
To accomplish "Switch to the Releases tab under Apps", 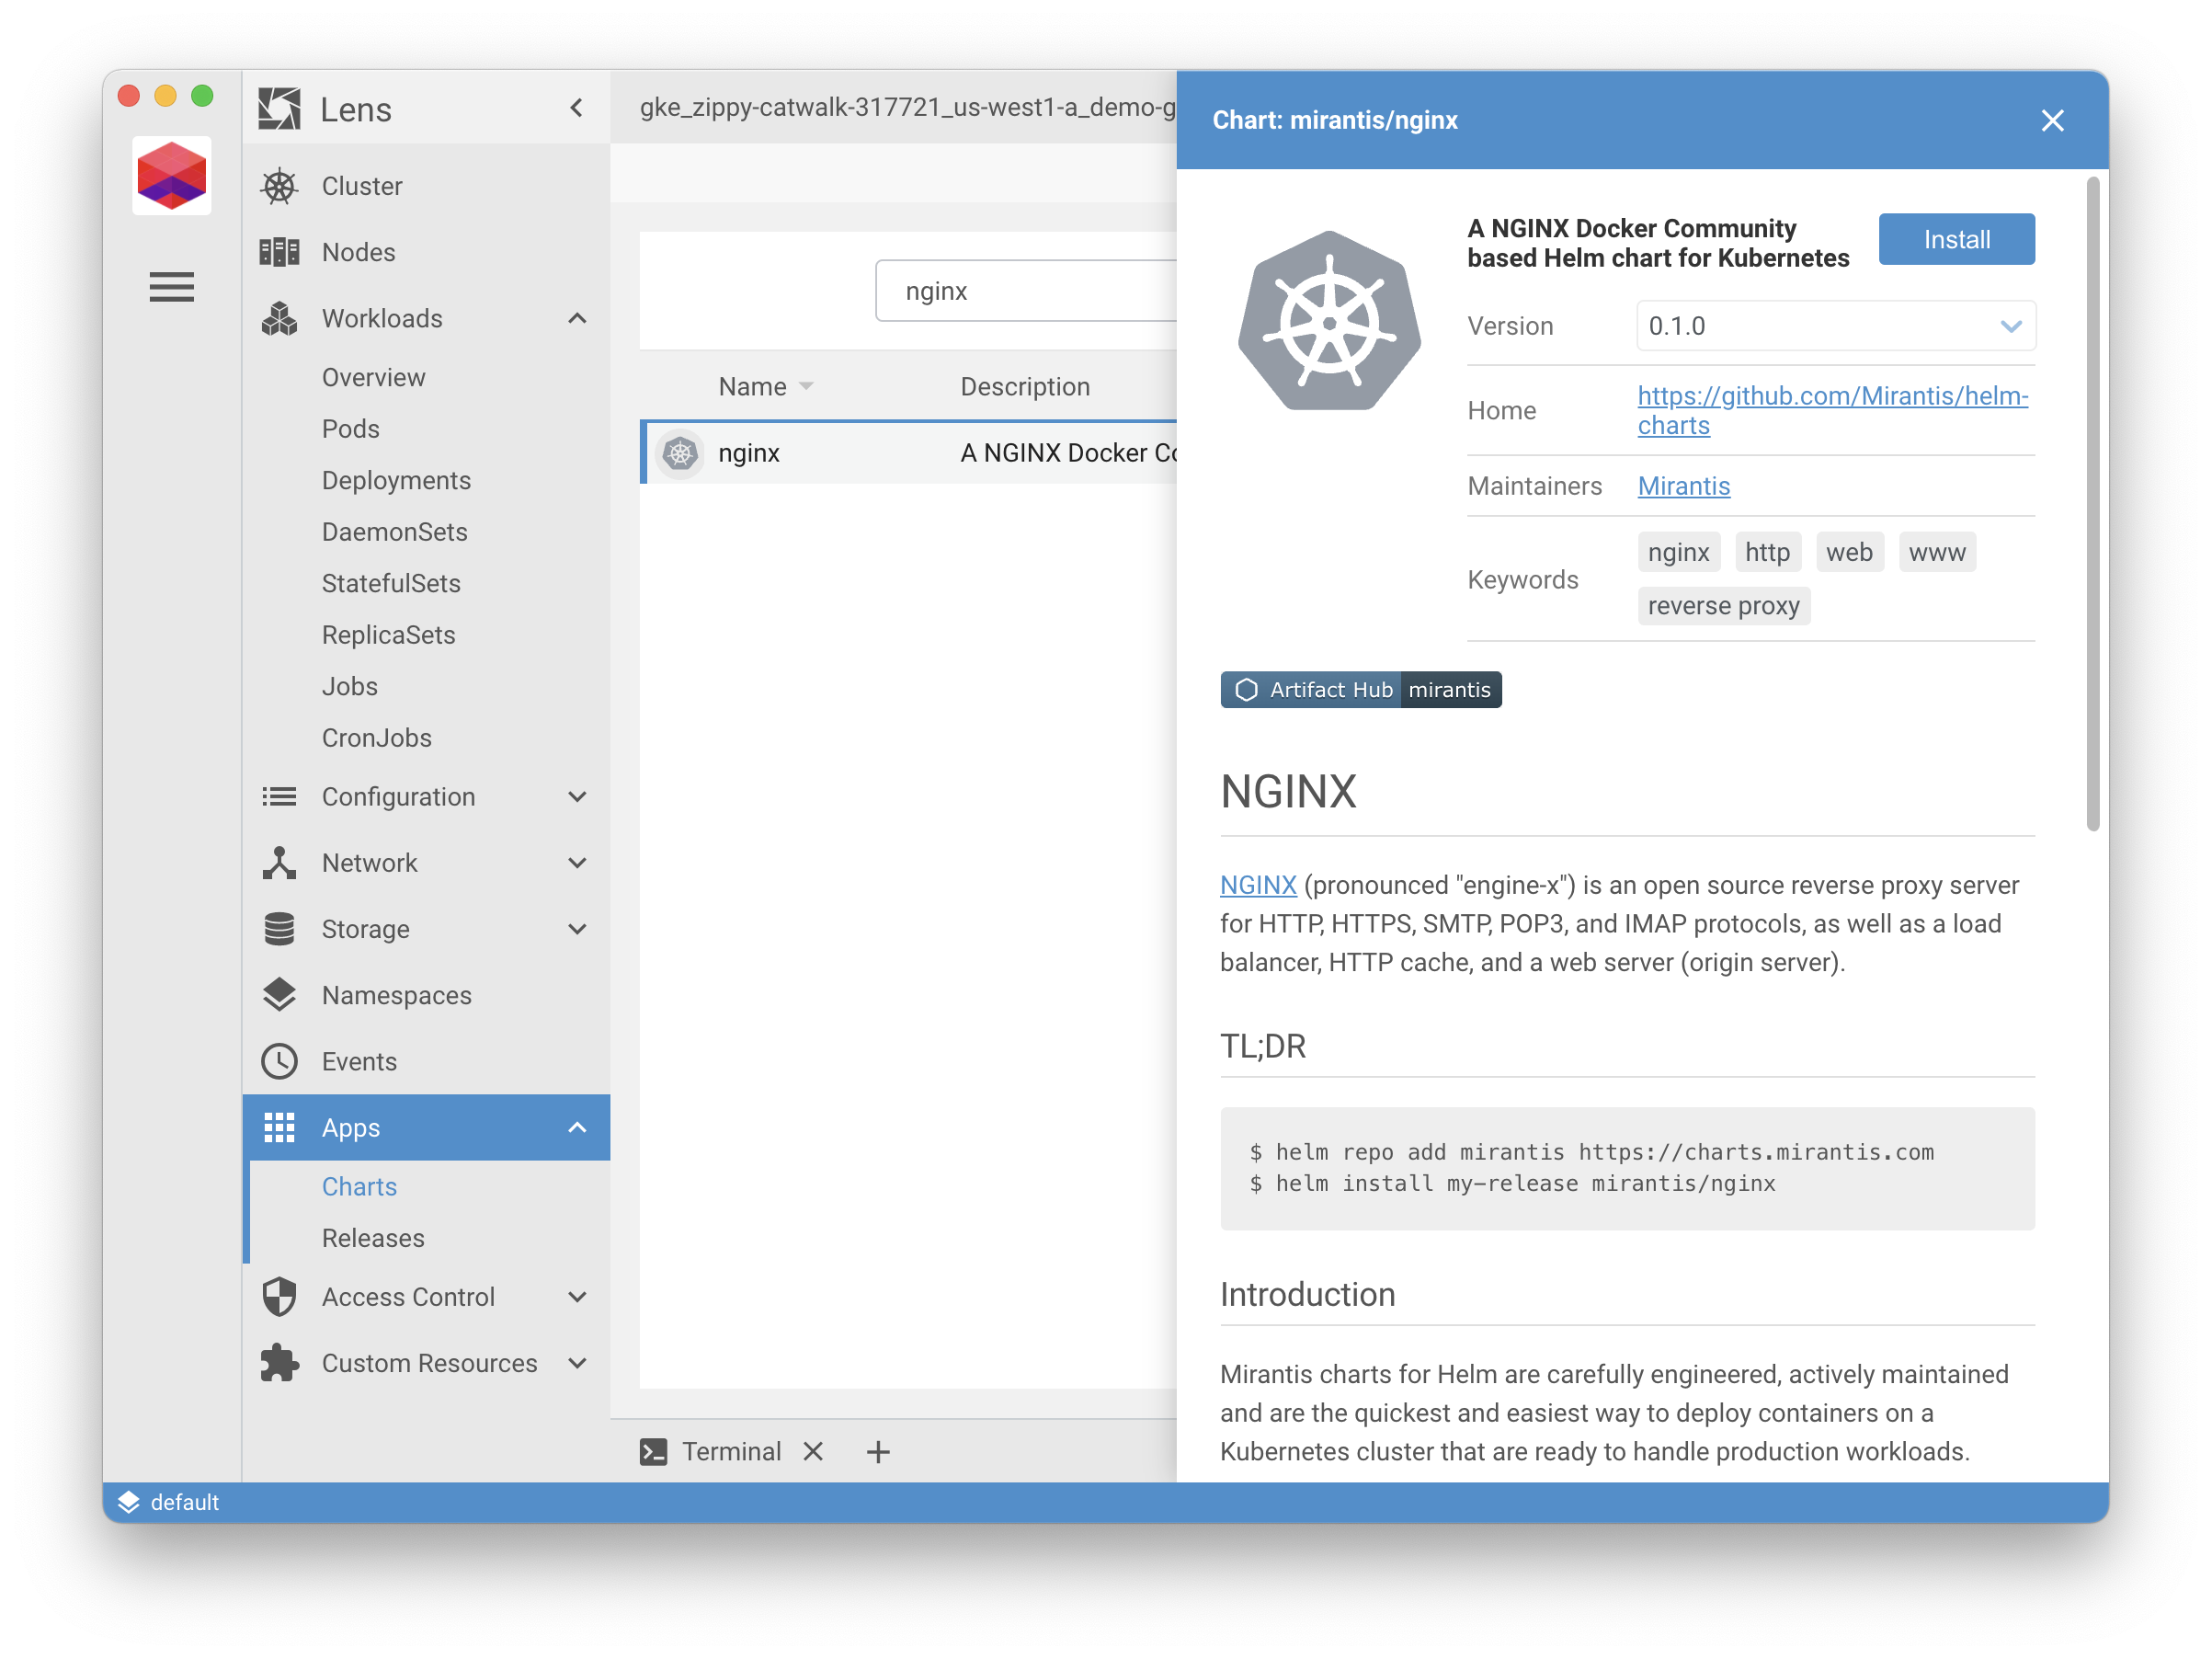I will pyautogui.click(x=372, y=1237).
